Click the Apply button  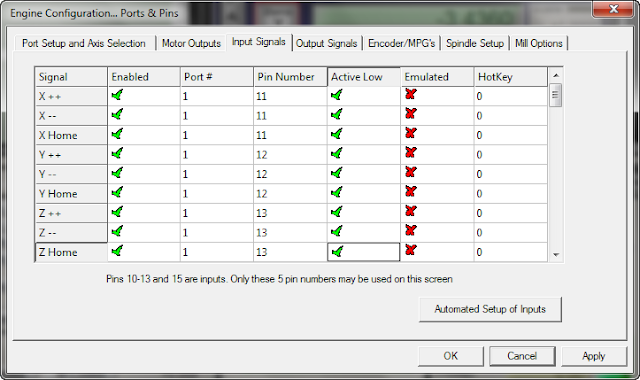click(x=593, y=356)
